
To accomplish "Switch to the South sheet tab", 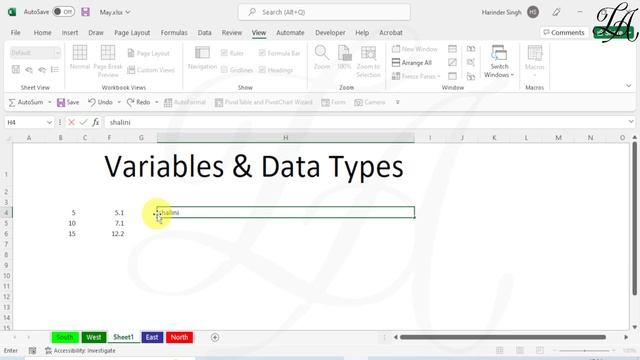I will (65, 338).
